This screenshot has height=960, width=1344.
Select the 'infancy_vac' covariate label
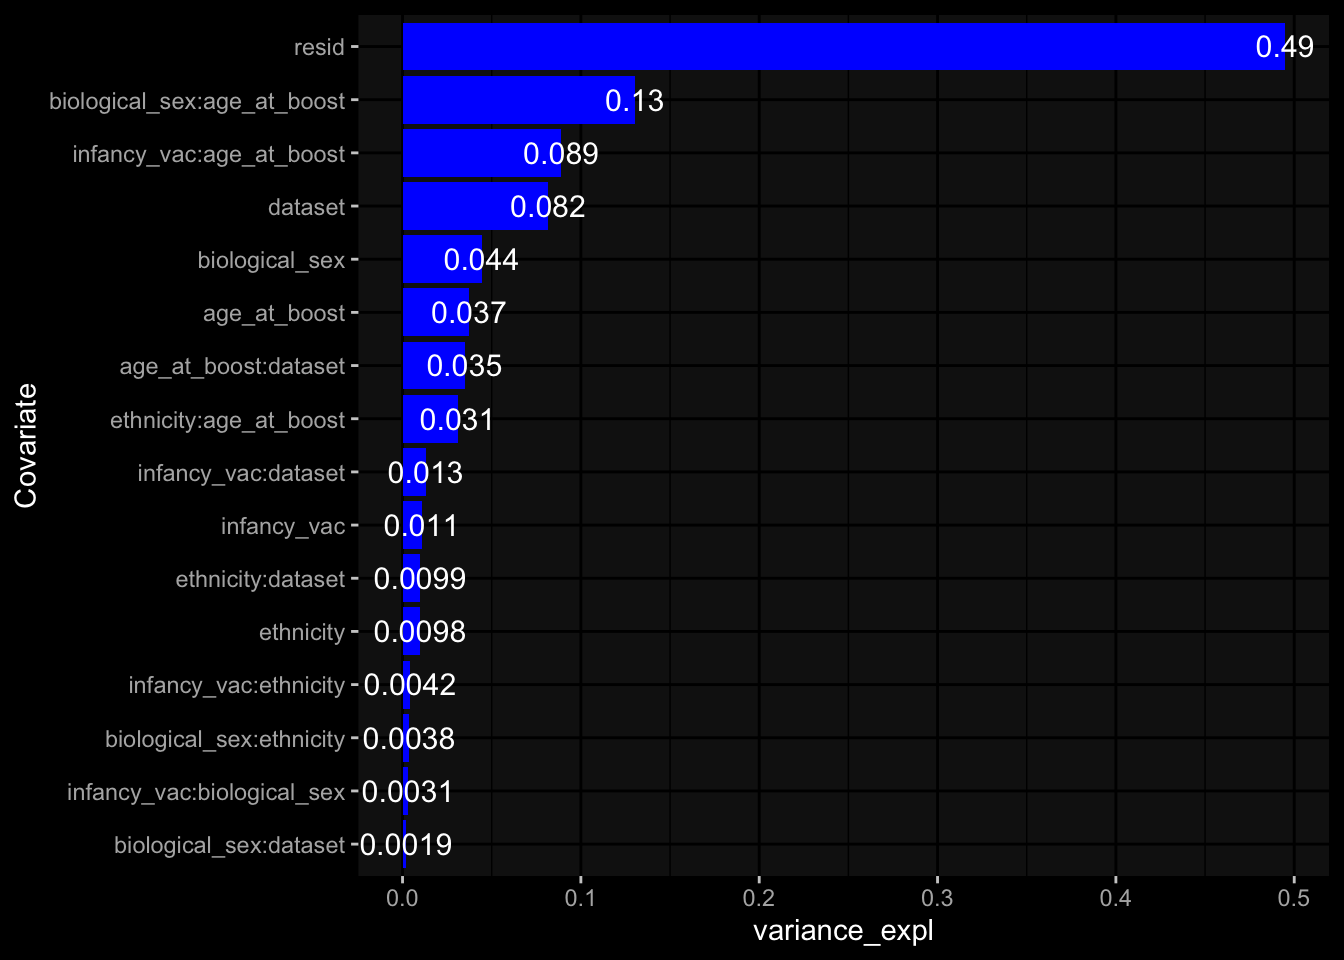(x=283, y=526)
